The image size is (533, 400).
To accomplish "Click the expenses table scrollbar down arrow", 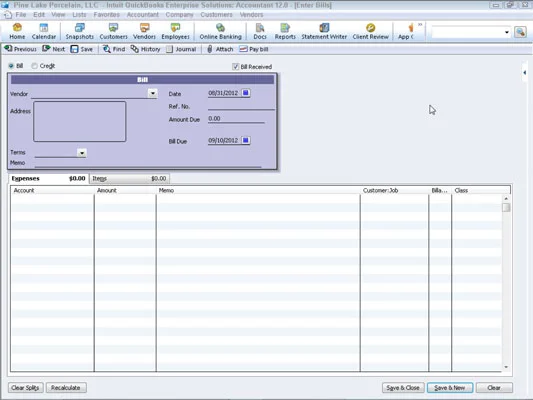I will 506,367.
